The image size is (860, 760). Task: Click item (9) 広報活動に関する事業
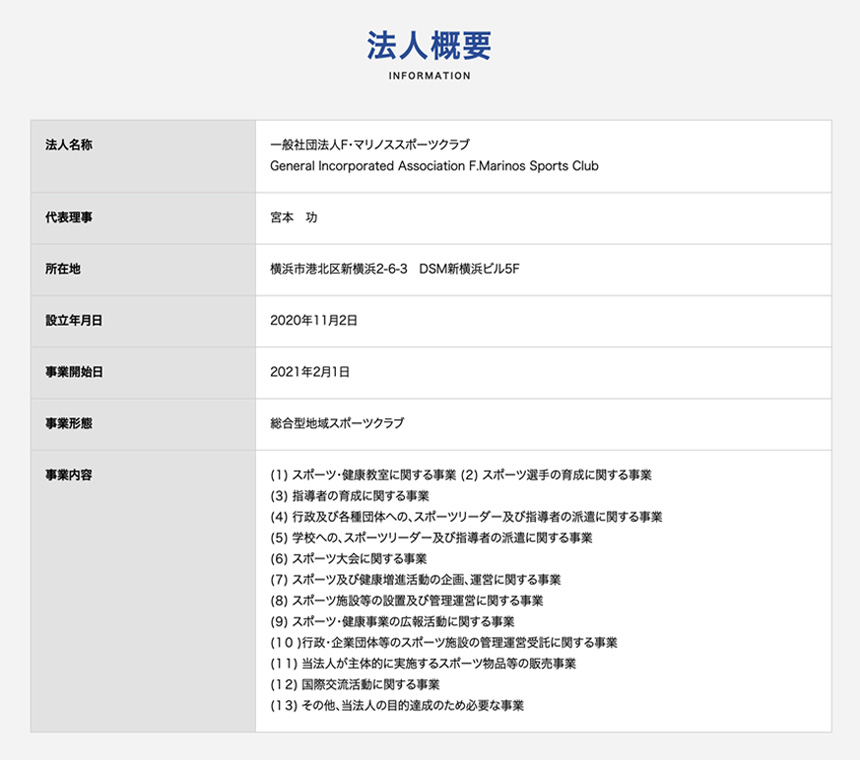[x=392, y=622]
